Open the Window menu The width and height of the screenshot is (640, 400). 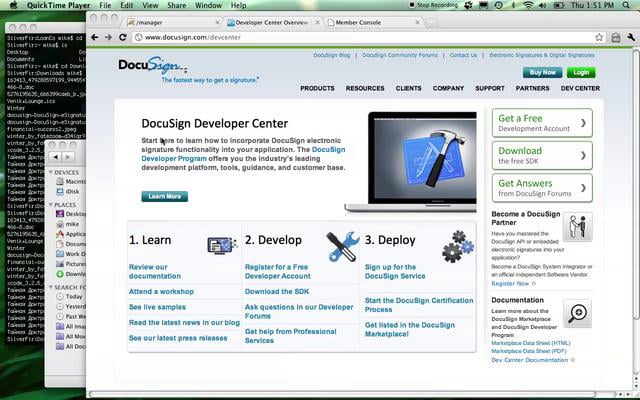208,5
